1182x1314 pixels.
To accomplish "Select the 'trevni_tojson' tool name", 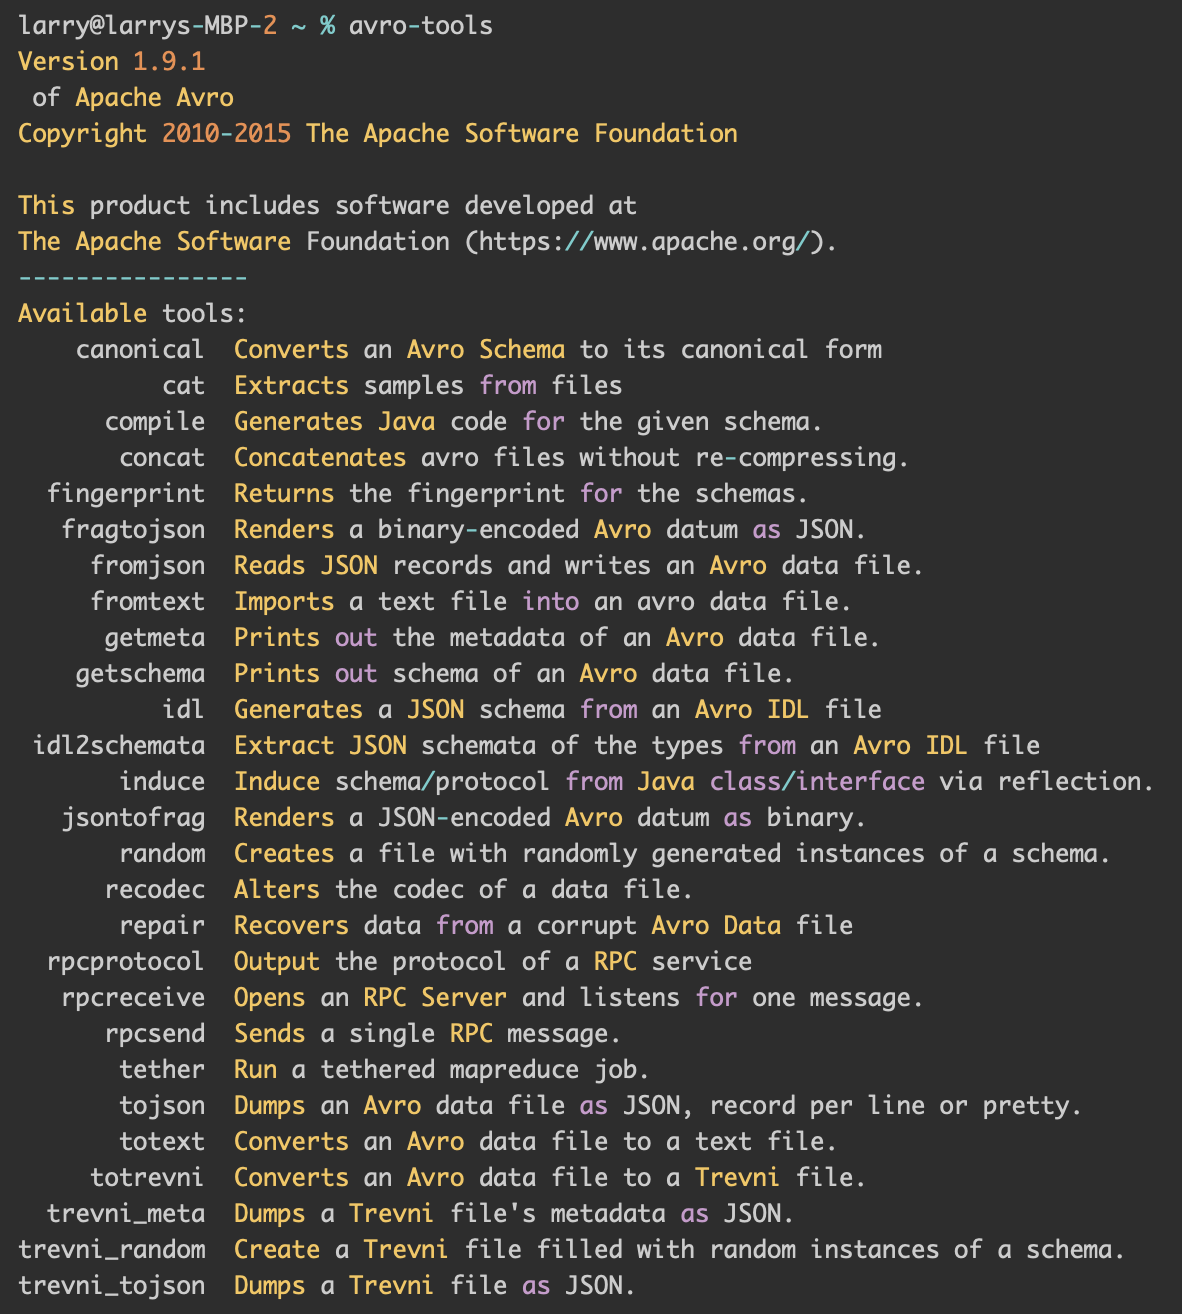I will [x=112, y=1285].
